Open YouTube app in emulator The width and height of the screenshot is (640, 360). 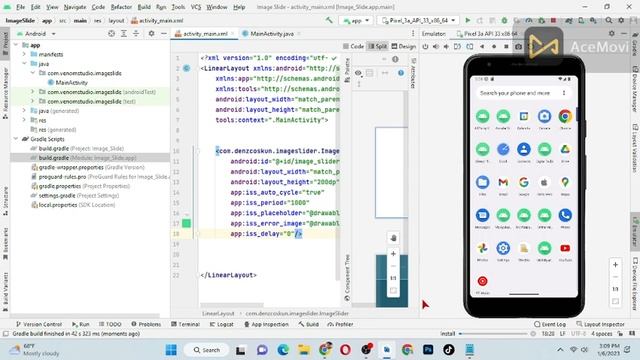[565, 248]
